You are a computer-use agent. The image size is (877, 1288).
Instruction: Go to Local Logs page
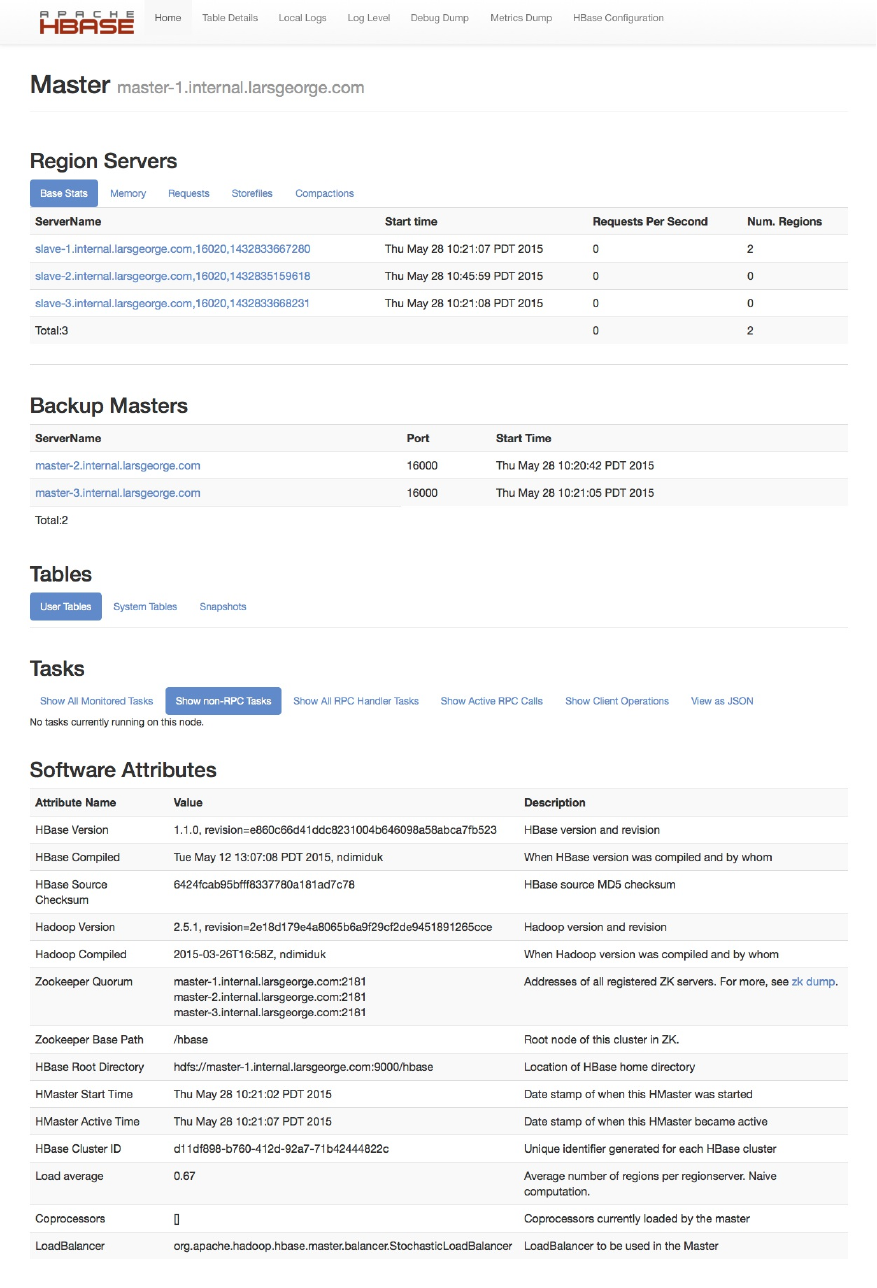coord(302,18)
